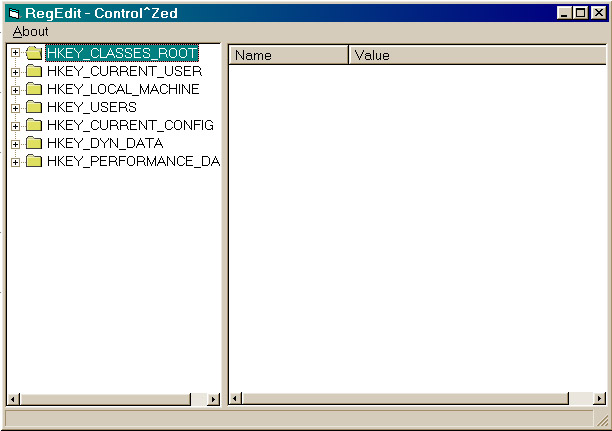The width and height of the screenshot is (612, 431).
Task: Maximize the RegEdit window
Action: pyautogui.click(x=580, y=13)
